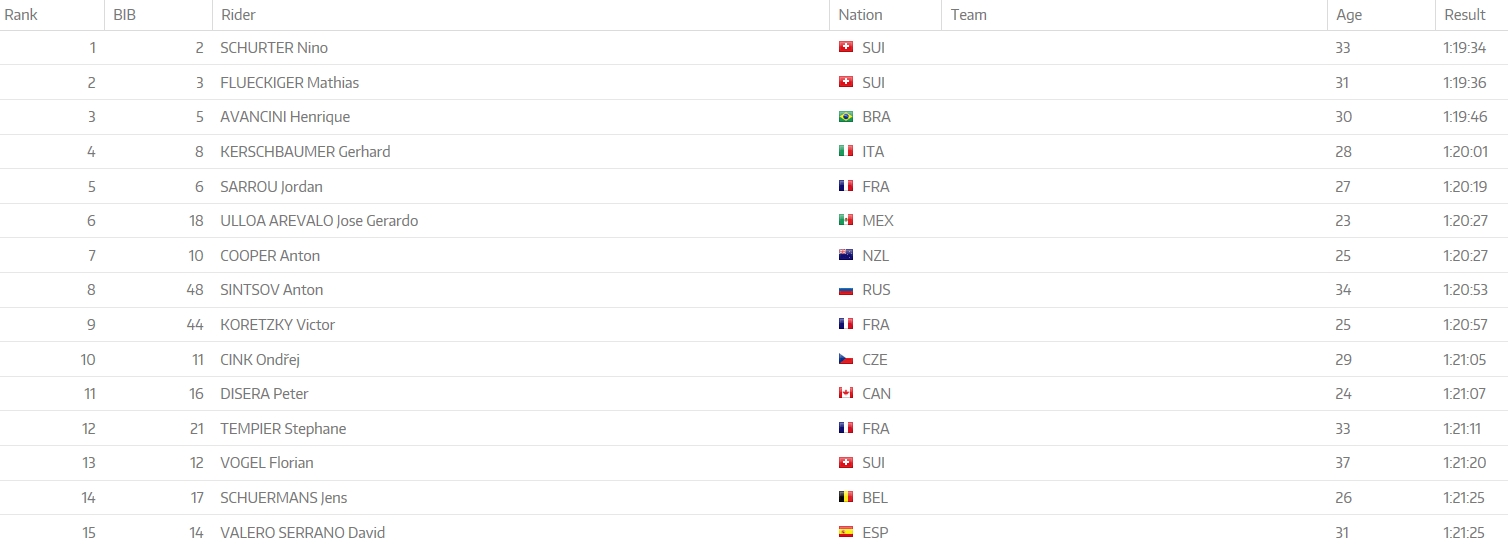Sort the table by the Rank column header
This screenshot has height=549, width=1508.
pos(21,15)
